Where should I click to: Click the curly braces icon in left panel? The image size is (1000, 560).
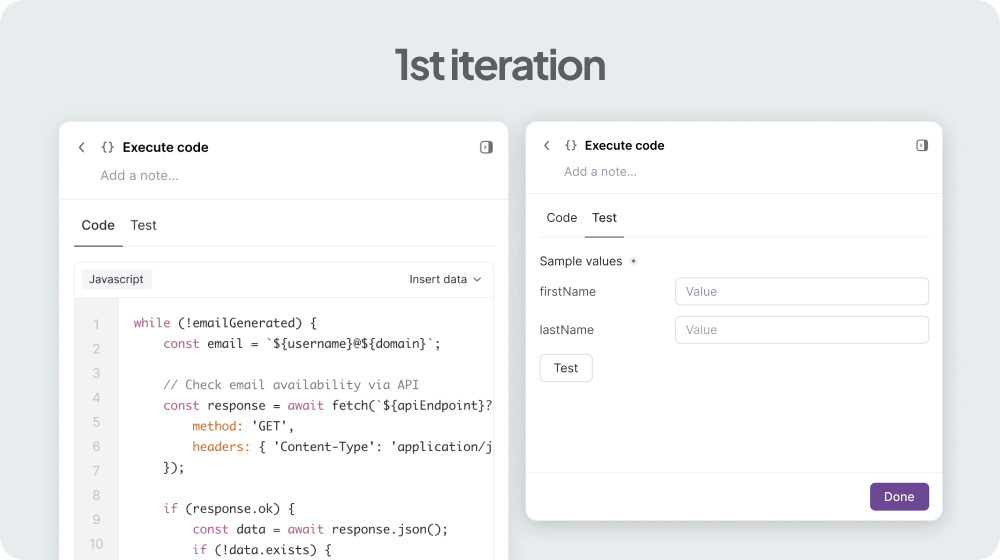pyautogui.click(x=107, y=147)
